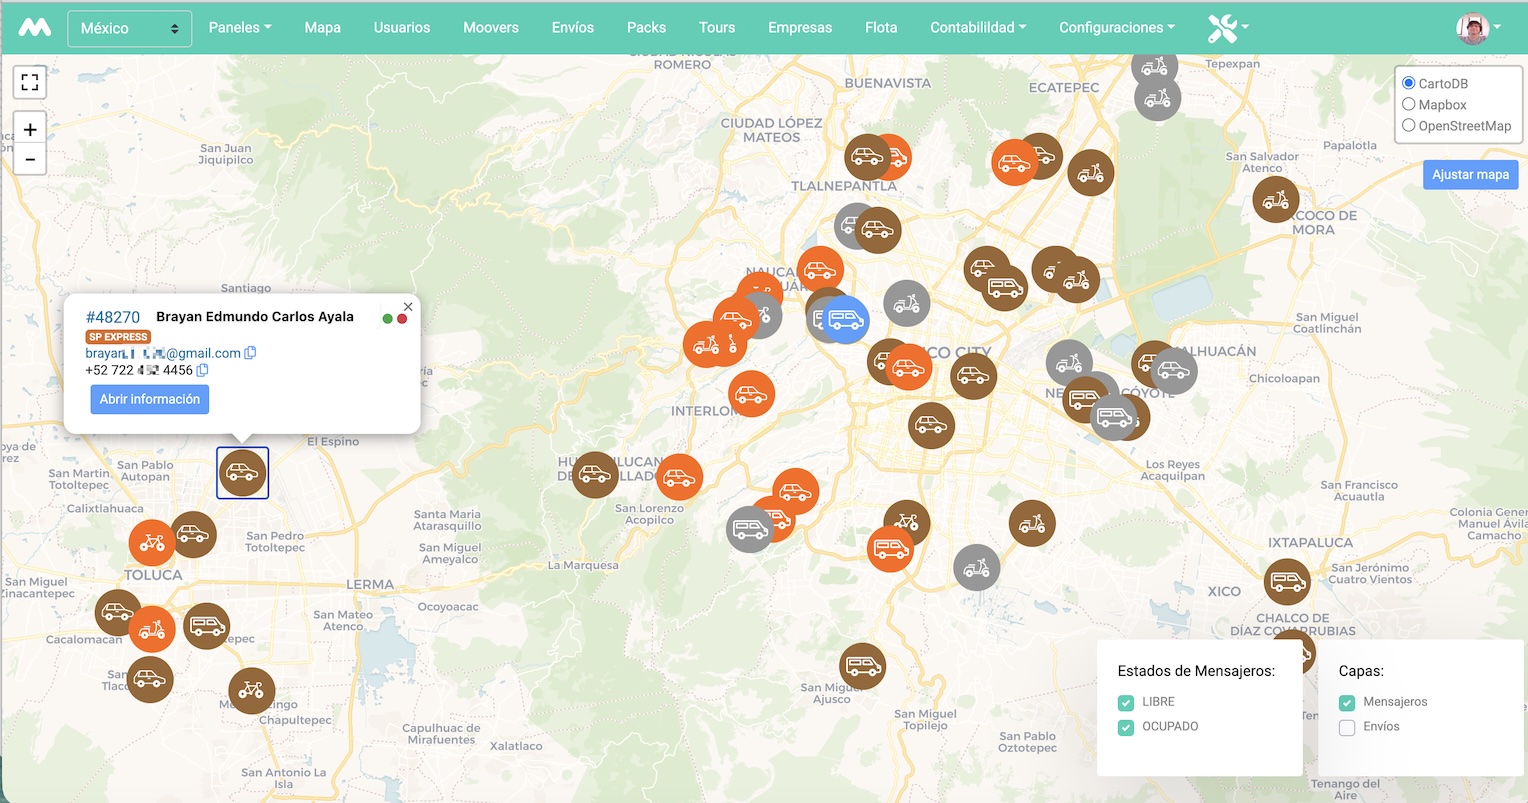
Task: Expand the Configuraciones menu
Action: 1116,27
